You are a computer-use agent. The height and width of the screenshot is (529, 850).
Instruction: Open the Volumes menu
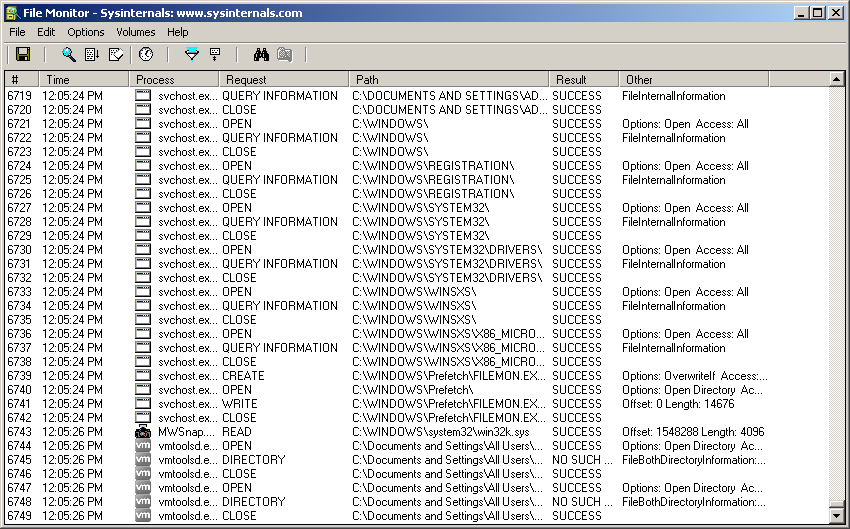click(x=135, y=32)
